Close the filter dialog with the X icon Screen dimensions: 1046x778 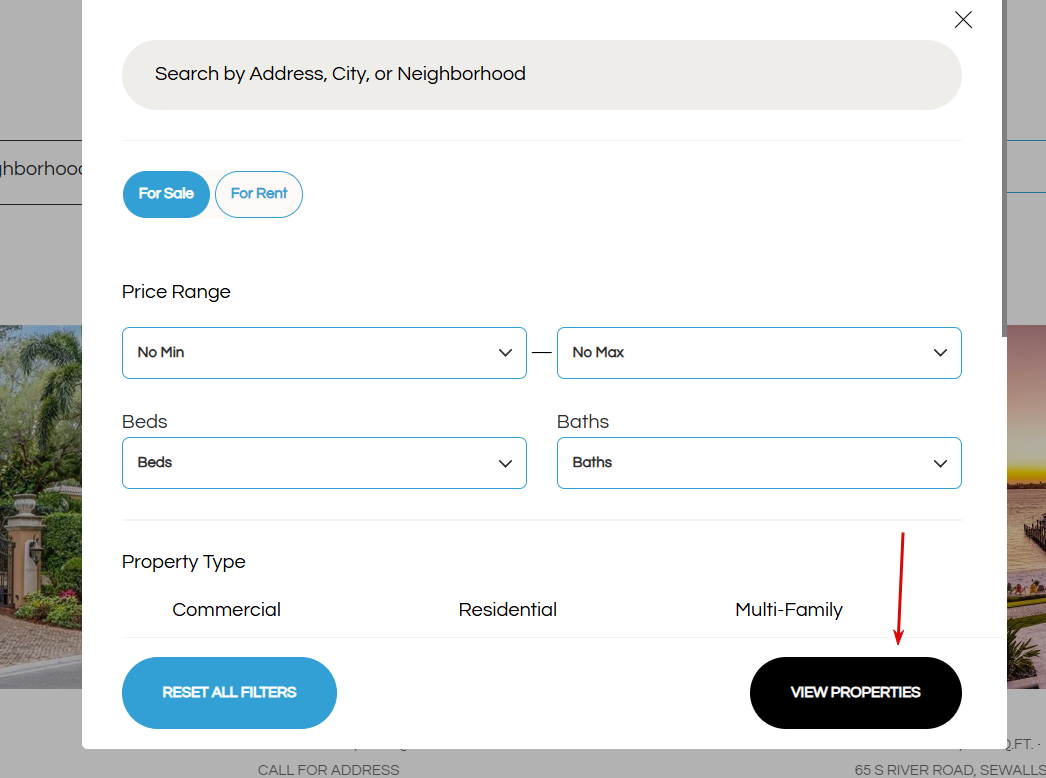[x=963, y=20]
